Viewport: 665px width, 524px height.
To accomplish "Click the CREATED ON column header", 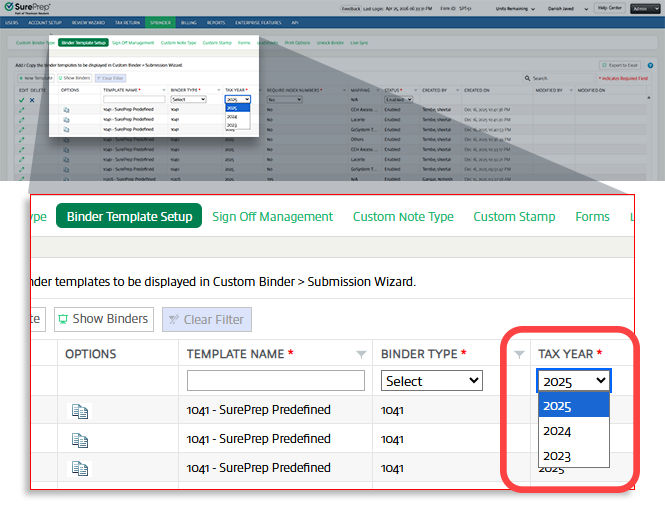I will coord(477,90).
